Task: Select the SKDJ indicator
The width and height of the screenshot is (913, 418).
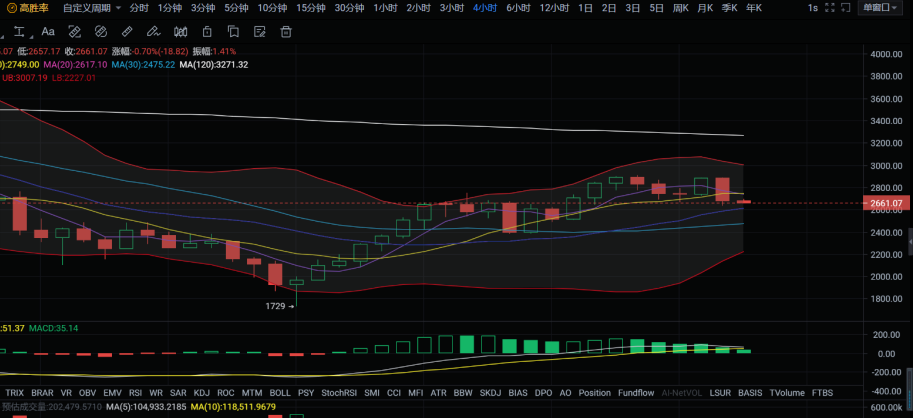Action: click(490, 393)
